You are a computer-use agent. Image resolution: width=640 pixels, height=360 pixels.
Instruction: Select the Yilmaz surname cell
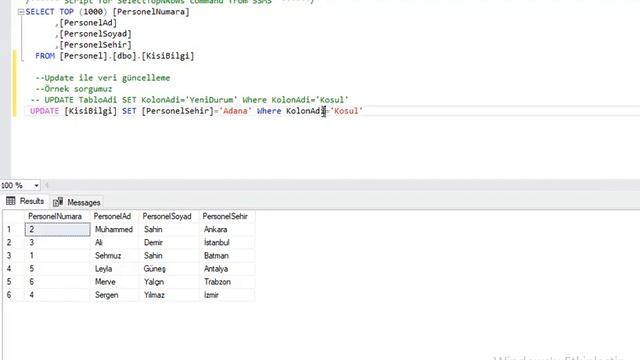click(x=169, y=295)
